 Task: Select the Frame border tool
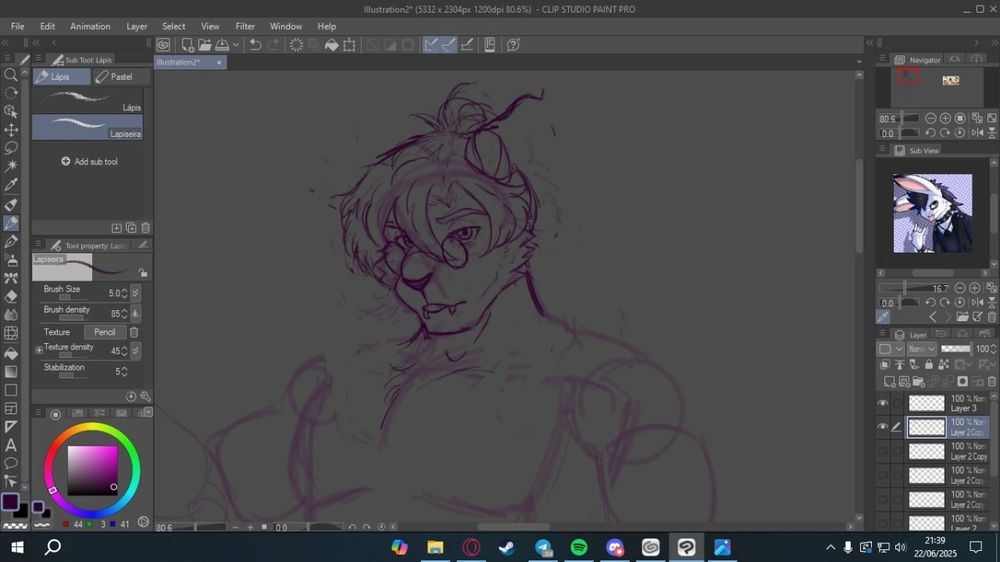[11, 408]
